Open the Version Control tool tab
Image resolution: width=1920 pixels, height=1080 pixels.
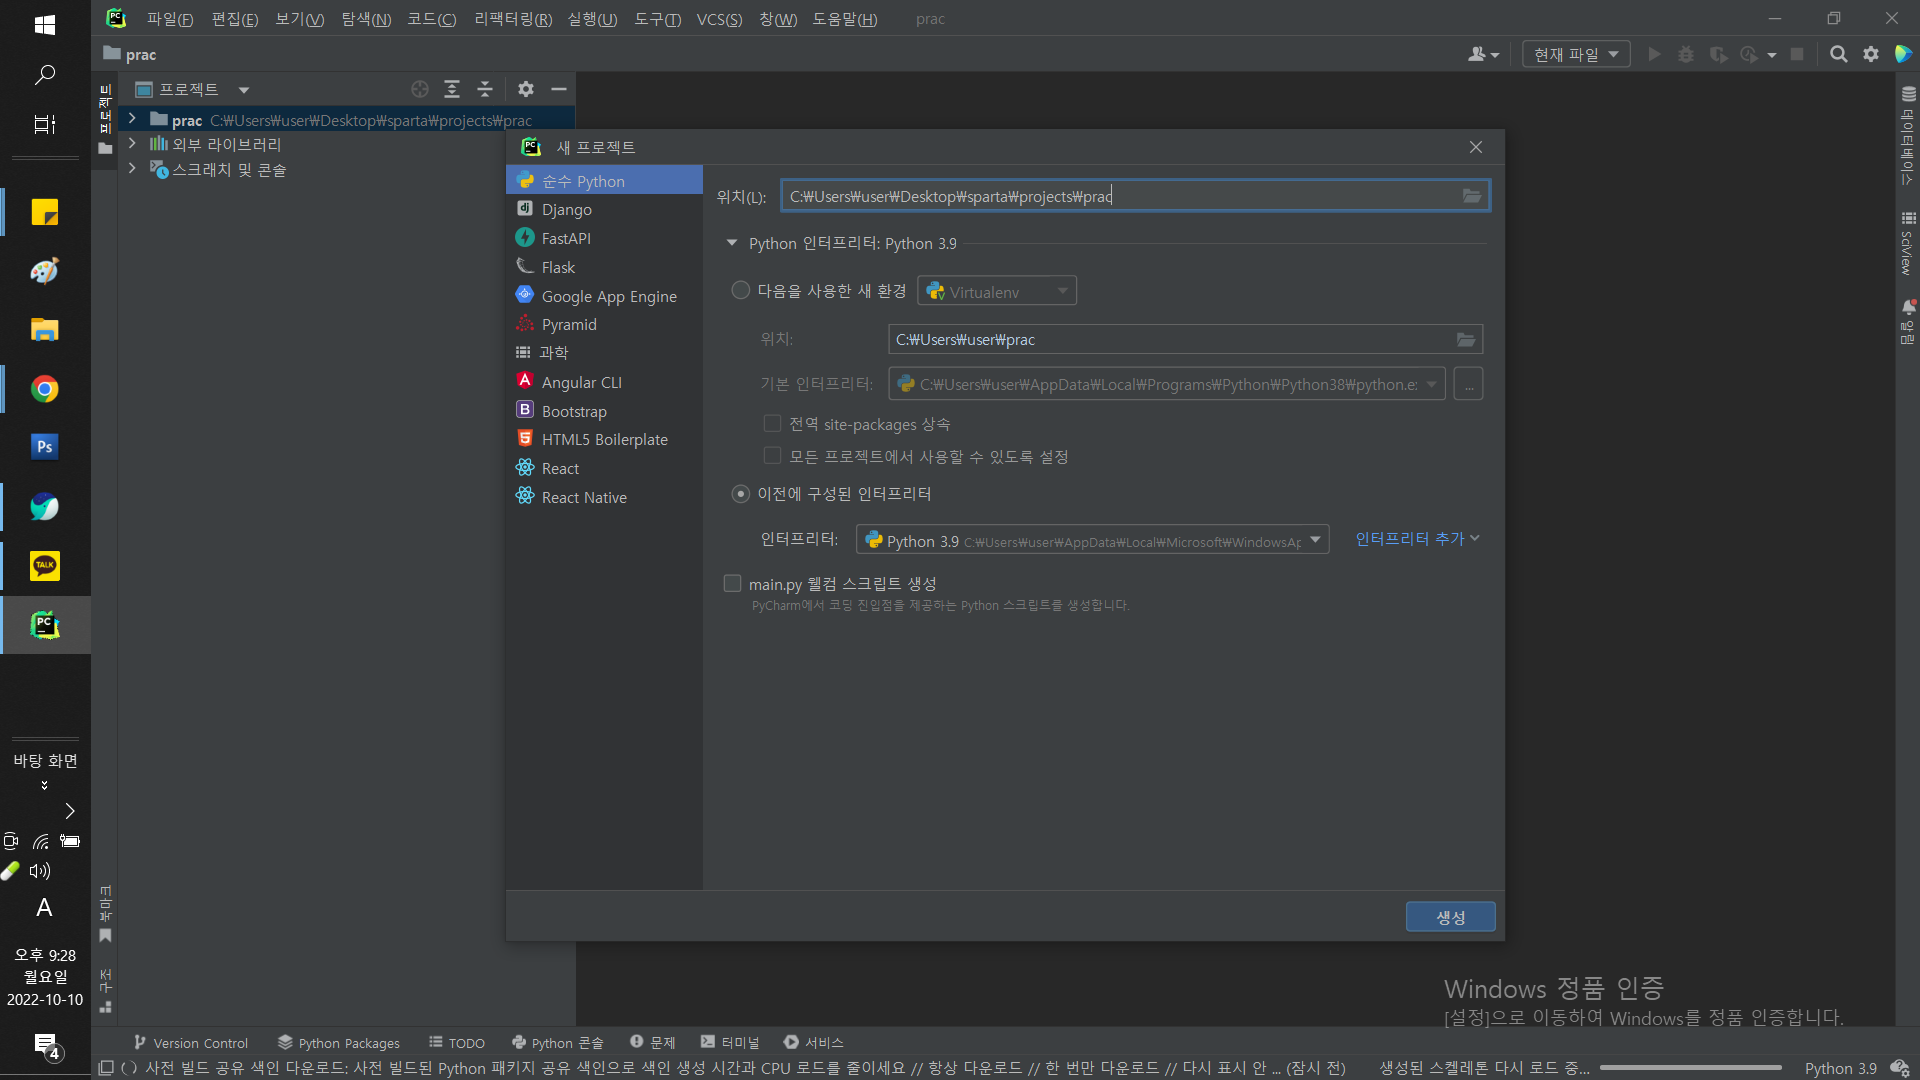coord(191,1042)
